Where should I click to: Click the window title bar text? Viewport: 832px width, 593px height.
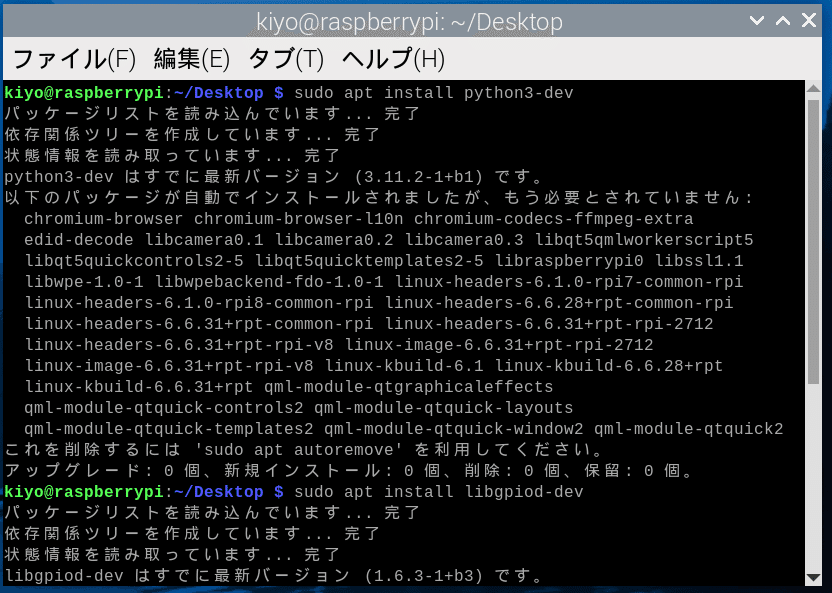416,20
